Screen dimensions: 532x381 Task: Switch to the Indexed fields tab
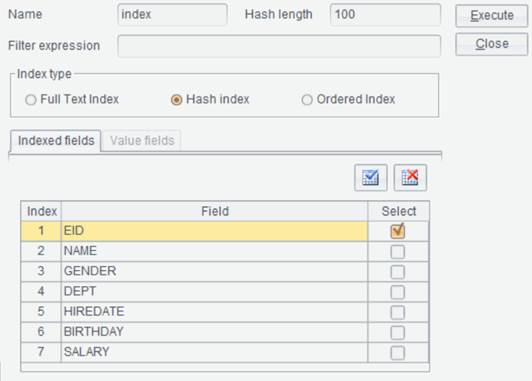coord(56,141)
